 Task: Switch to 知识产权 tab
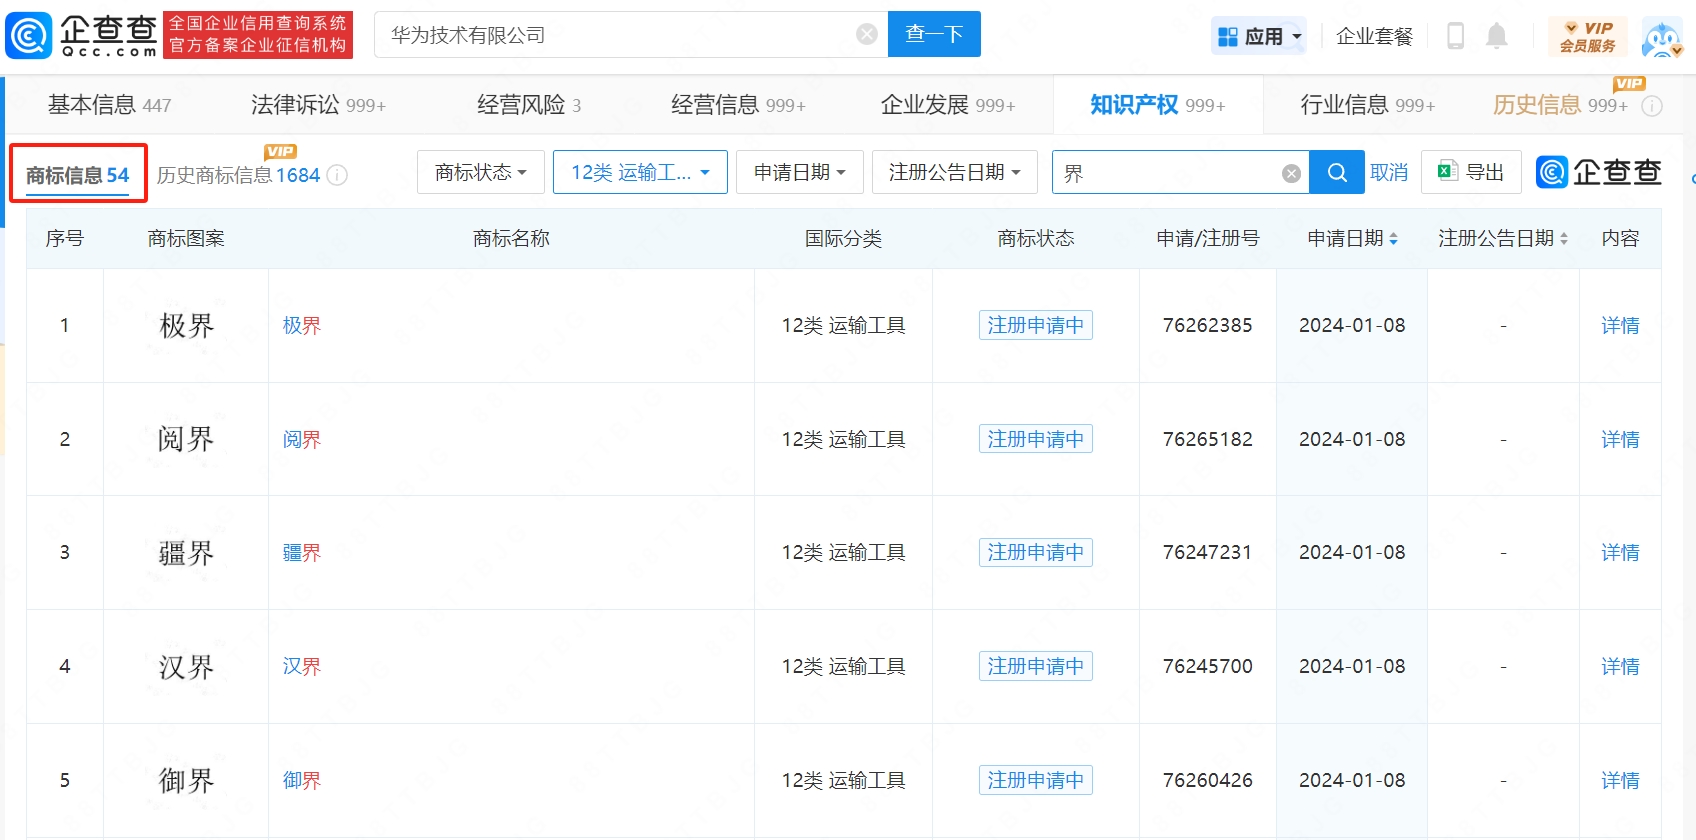pyautogui.click(x=1157, y=105)
